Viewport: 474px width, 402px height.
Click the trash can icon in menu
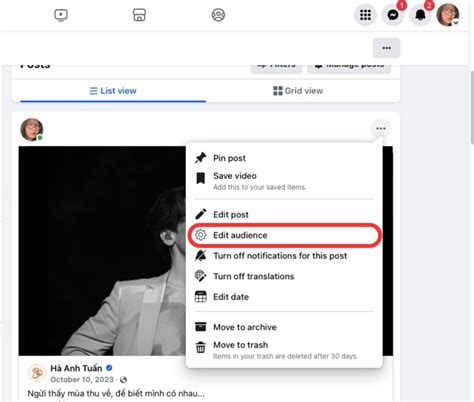pyautogui.click(x=201, y=347)
